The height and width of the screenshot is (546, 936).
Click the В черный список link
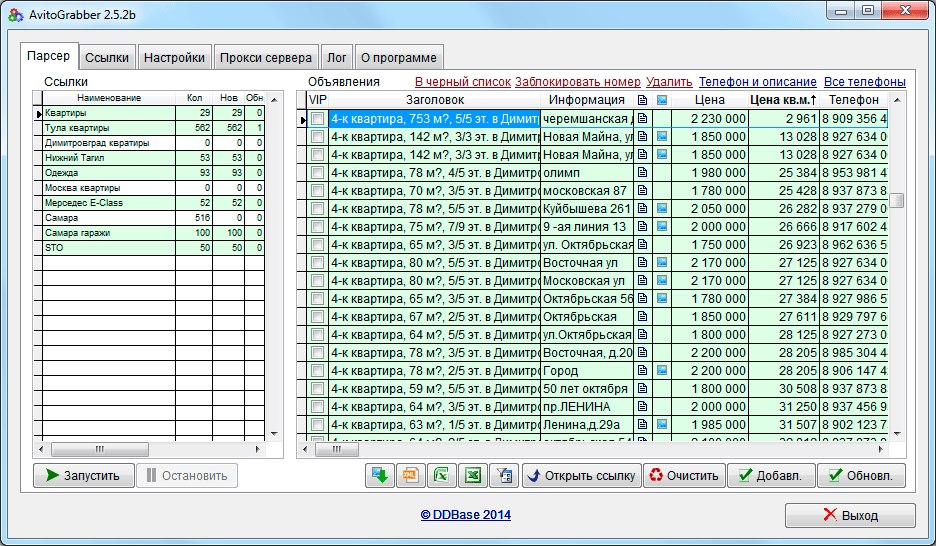(x=462, y=81)
